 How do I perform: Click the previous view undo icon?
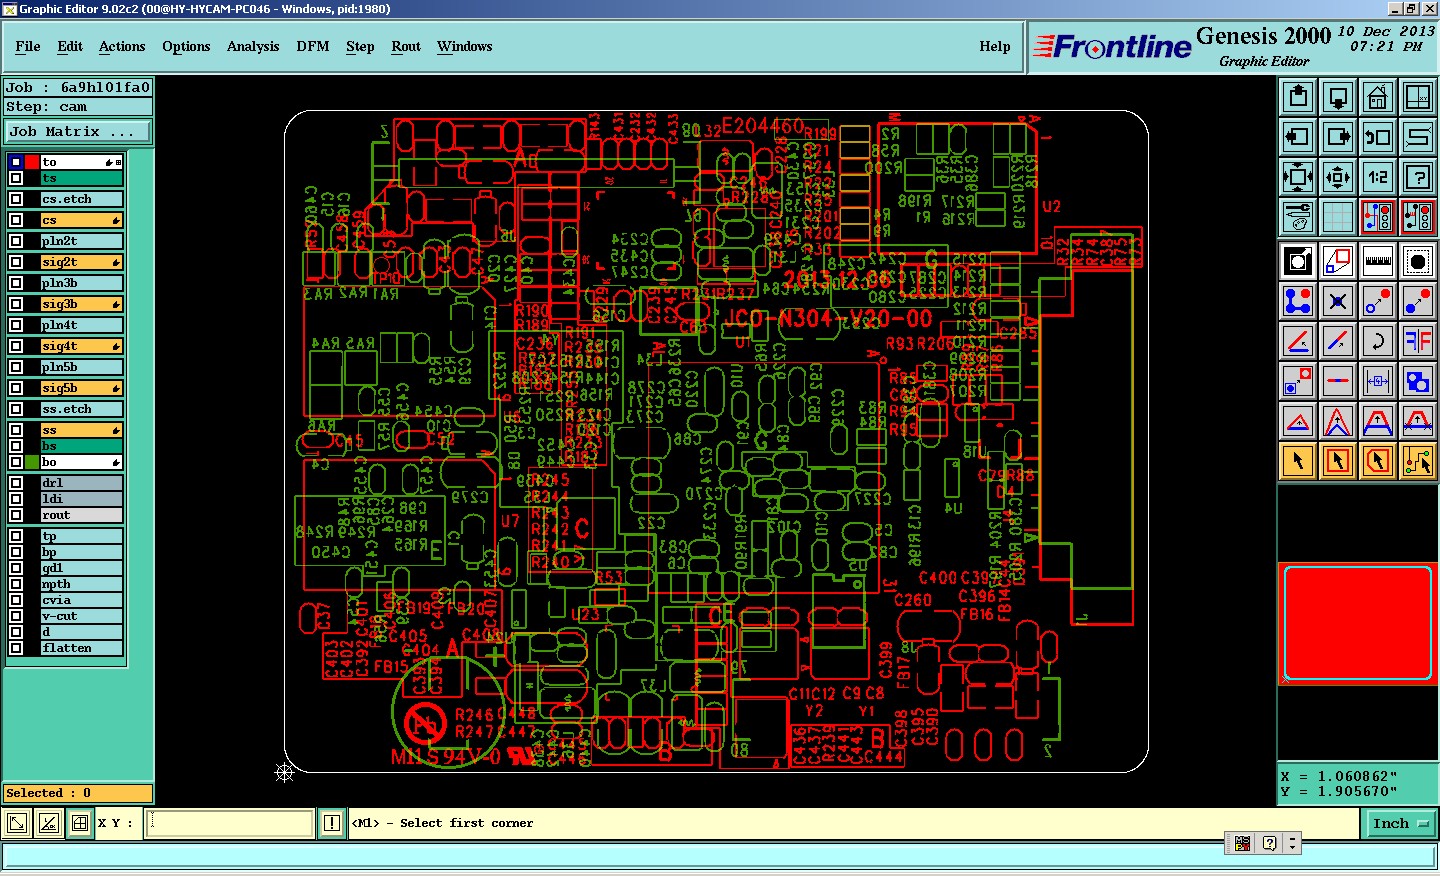pyautogui.click(x=1378, y=137)
